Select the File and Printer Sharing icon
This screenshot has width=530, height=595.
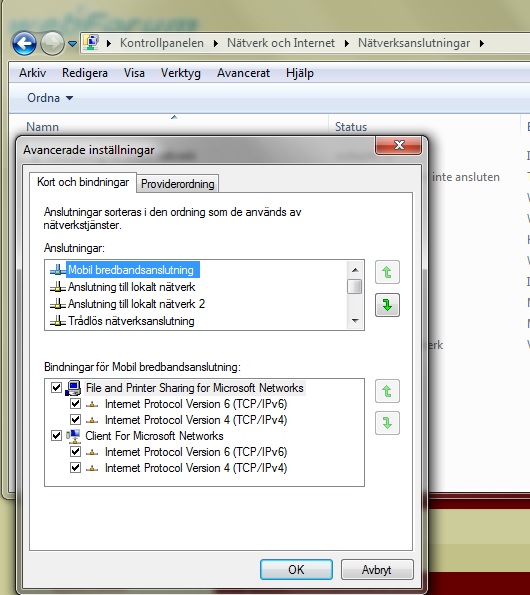pos(73,388)
